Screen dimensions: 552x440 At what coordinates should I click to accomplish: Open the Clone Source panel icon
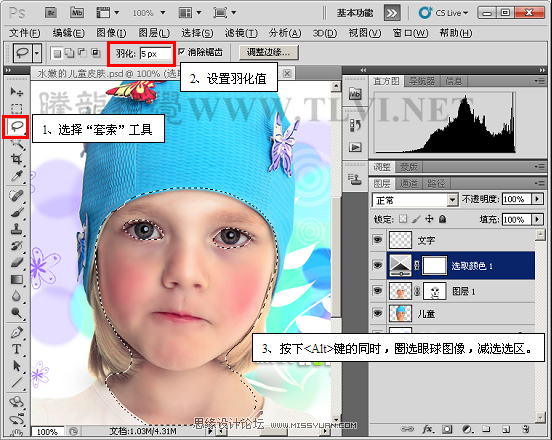(x=355, y=180)
